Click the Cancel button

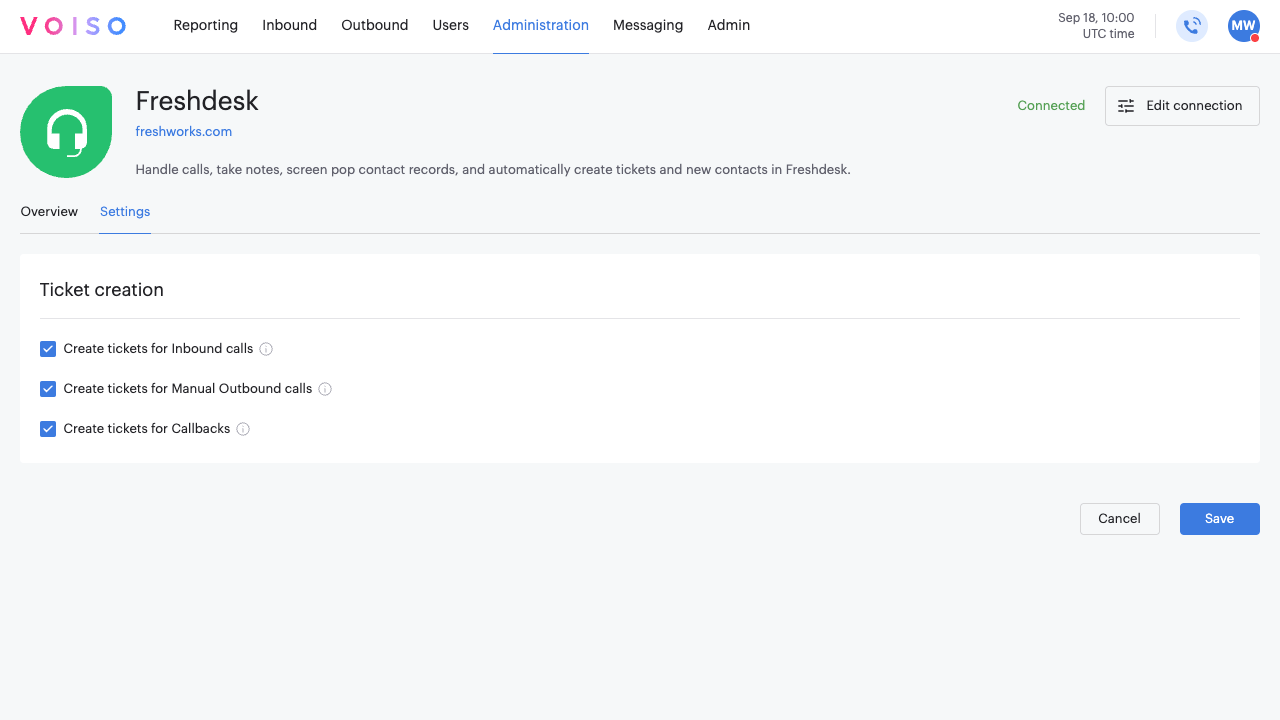pos(1120,519)
